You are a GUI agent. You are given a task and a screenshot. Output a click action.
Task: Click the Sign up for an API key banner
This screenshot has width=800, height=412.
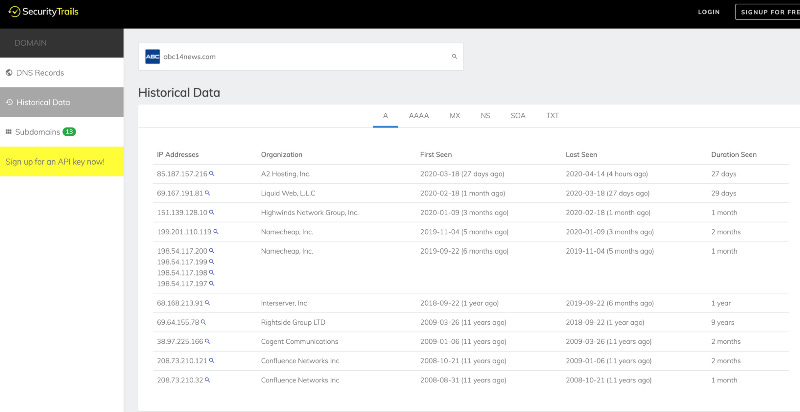click(62, 162)
